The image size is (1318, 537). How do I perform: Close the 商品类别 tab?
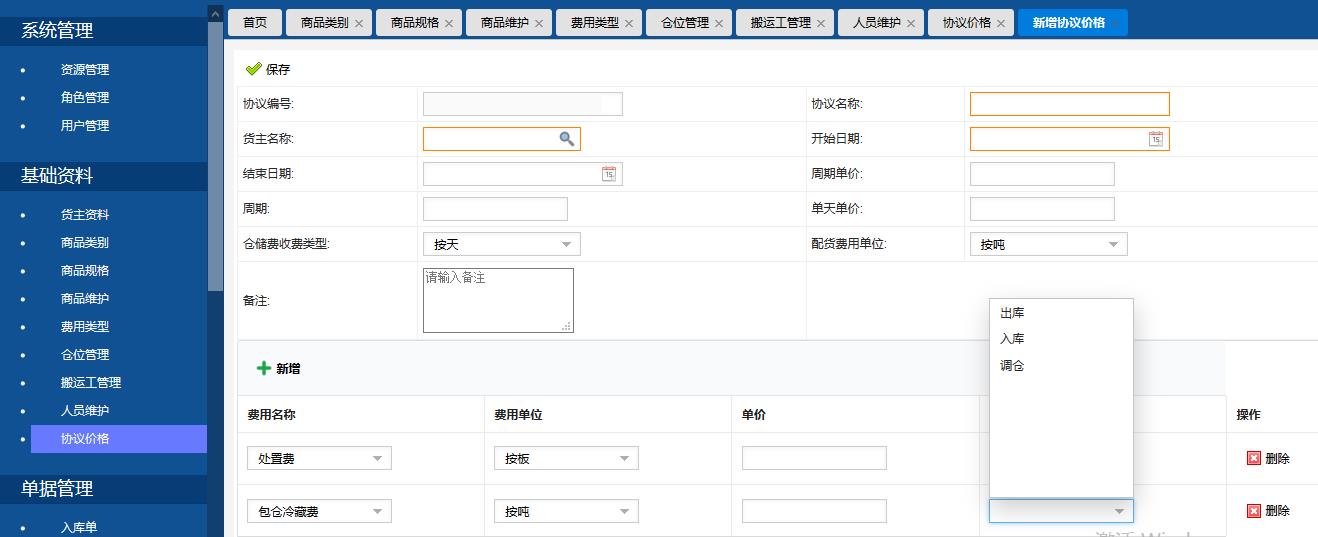pyautogui.click(x=359, y=23)
